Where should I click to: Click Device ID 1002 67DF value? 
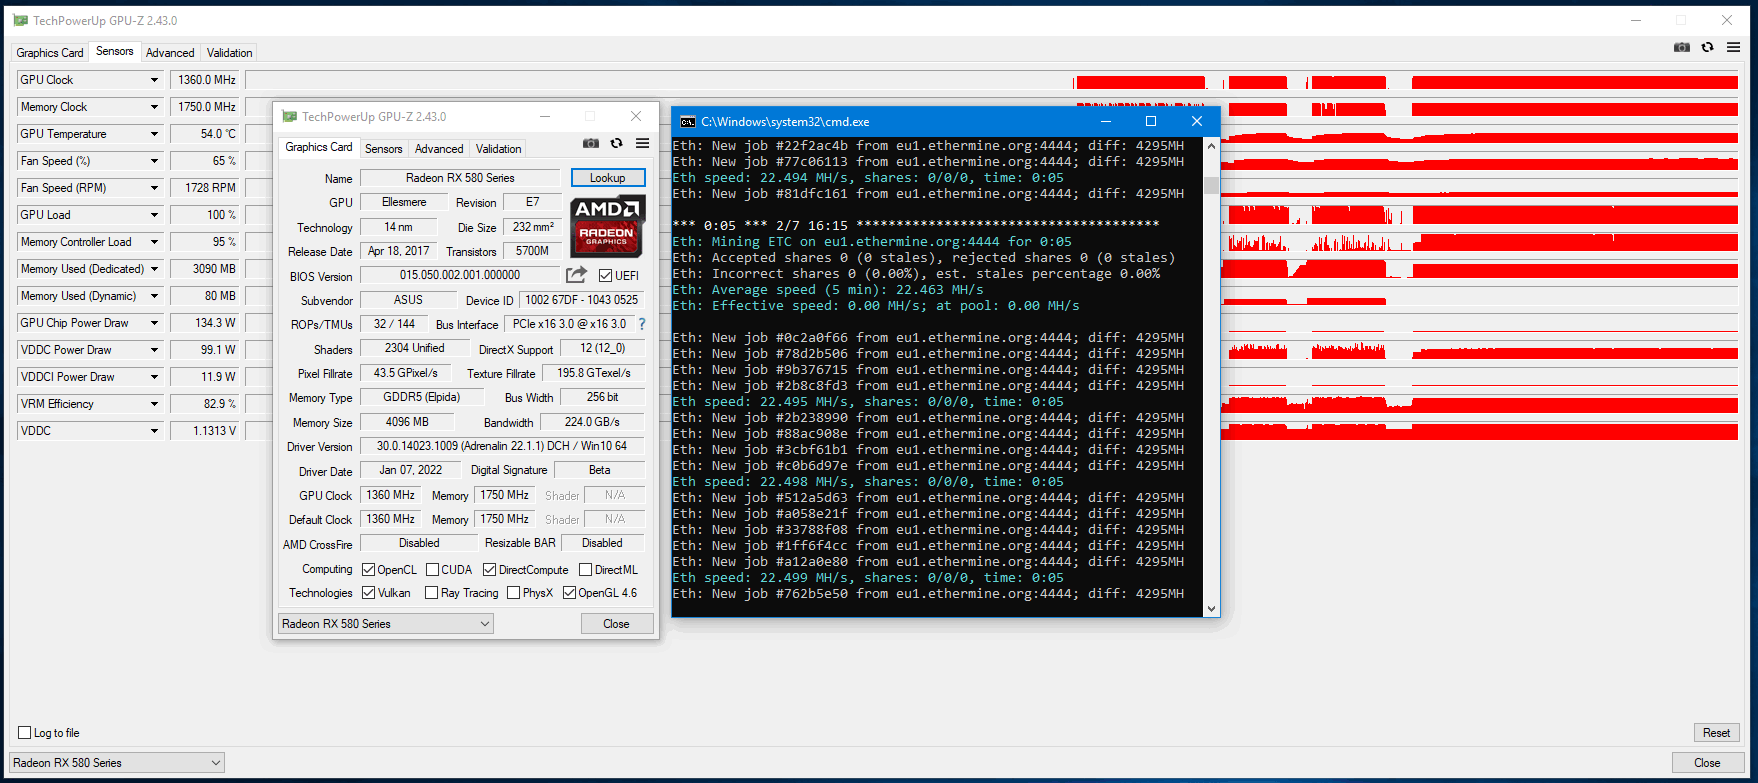coord(582,300)
